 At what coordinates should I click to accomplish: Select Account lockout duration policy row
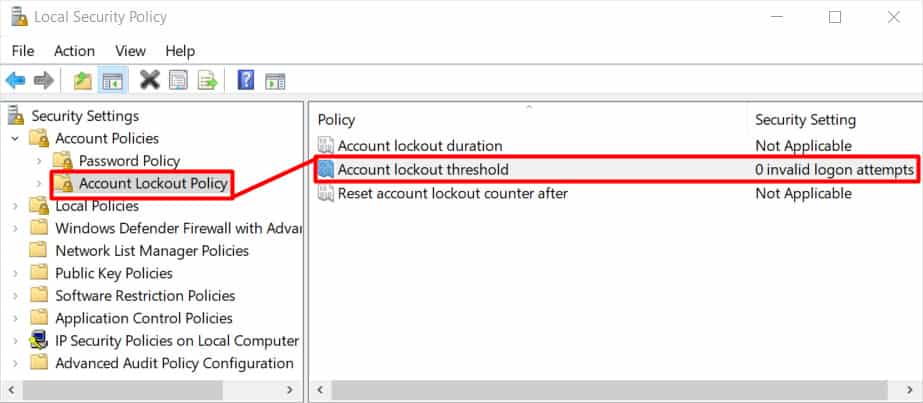tap(420, 145)
